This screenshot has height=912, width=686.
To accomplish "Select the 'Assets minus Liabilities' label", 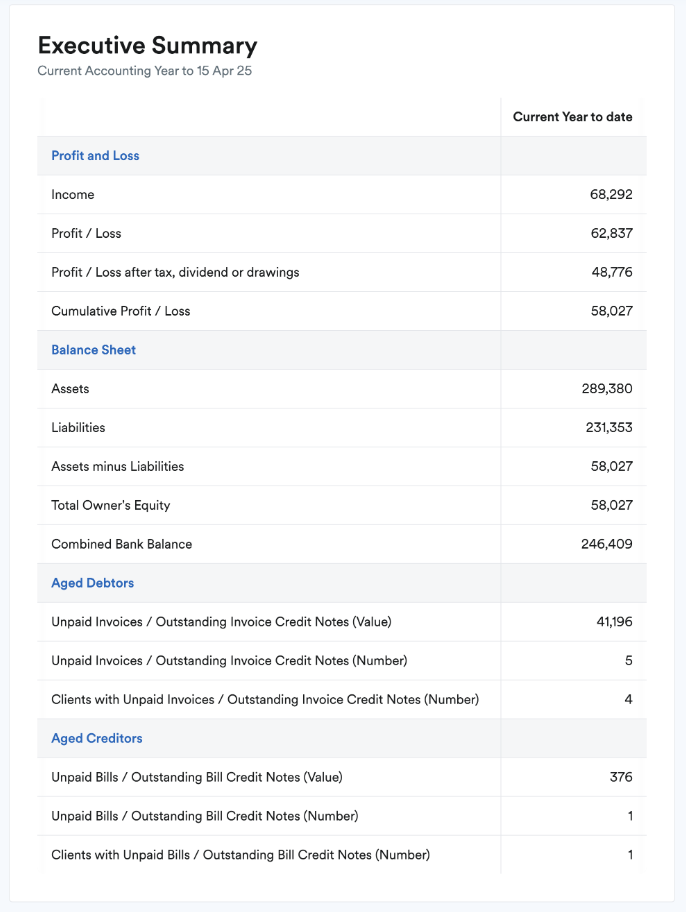I will pyautogui.click(x=118, y=466).
